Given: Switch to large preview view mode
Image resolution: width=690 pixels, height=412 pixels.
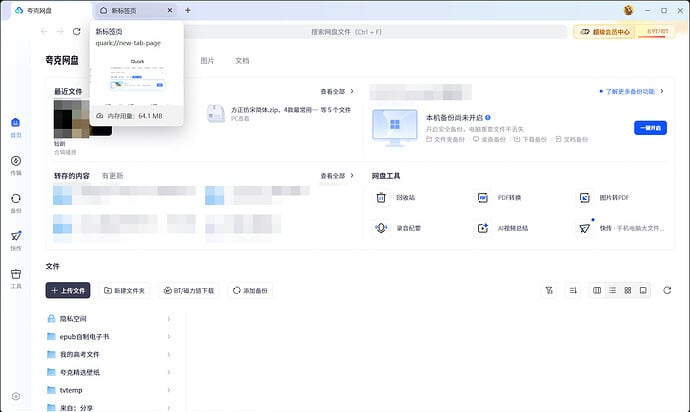Looking at the screenshot, I should tap(643, 291).
